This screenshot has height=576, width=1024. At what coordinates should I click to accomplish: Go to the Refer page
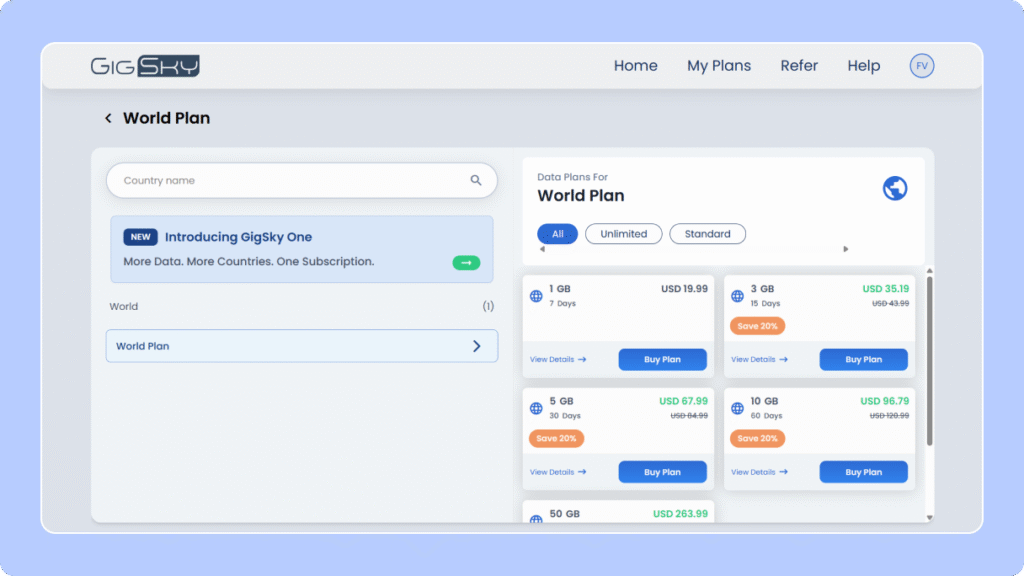click(x=799, y=66)
